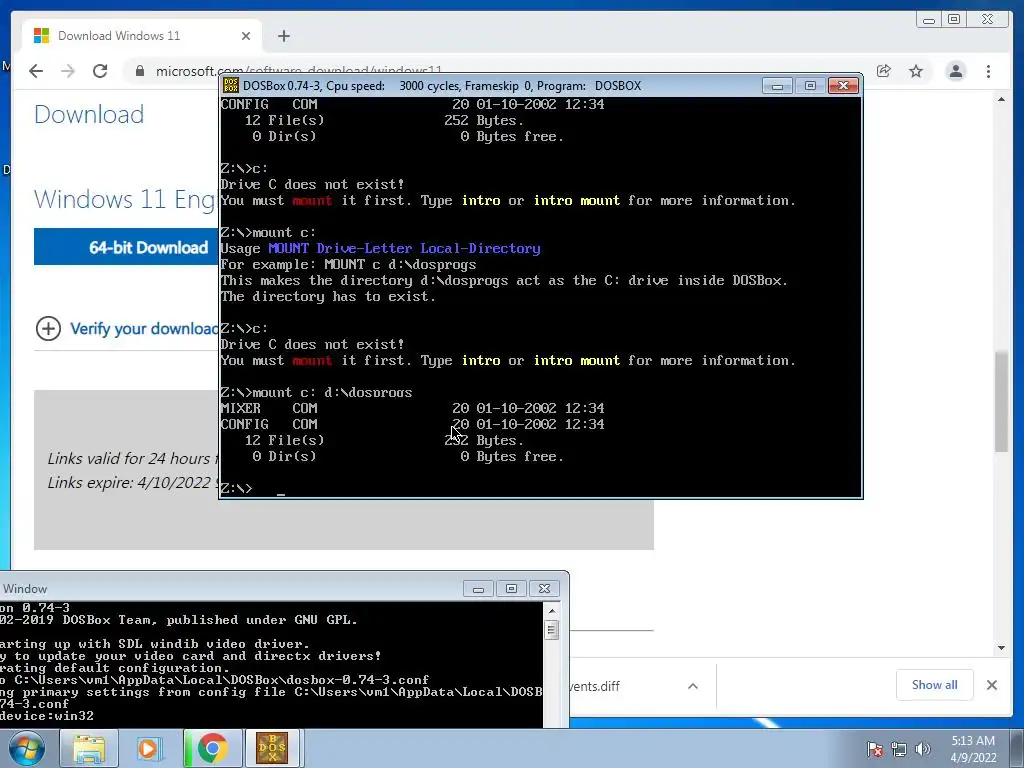Open Windows Explorer from the taskbar
The height and width of the screenshot is (768, 1024).
89,748
